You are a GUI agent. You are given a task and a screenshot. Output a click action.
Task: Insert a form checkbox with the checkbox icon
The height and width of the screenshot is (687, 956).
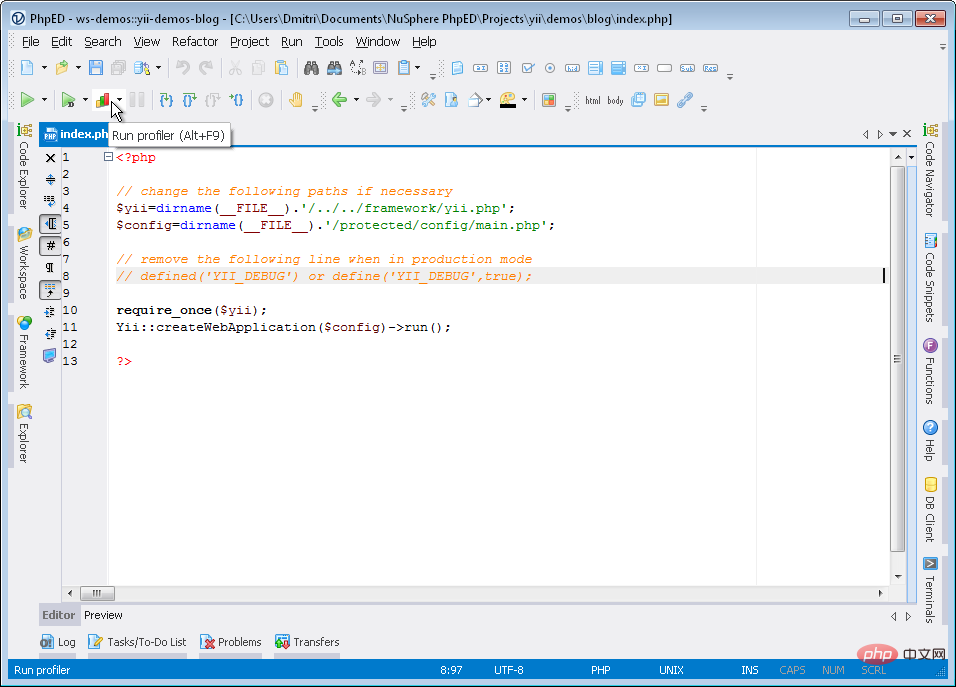coord(528,68)
